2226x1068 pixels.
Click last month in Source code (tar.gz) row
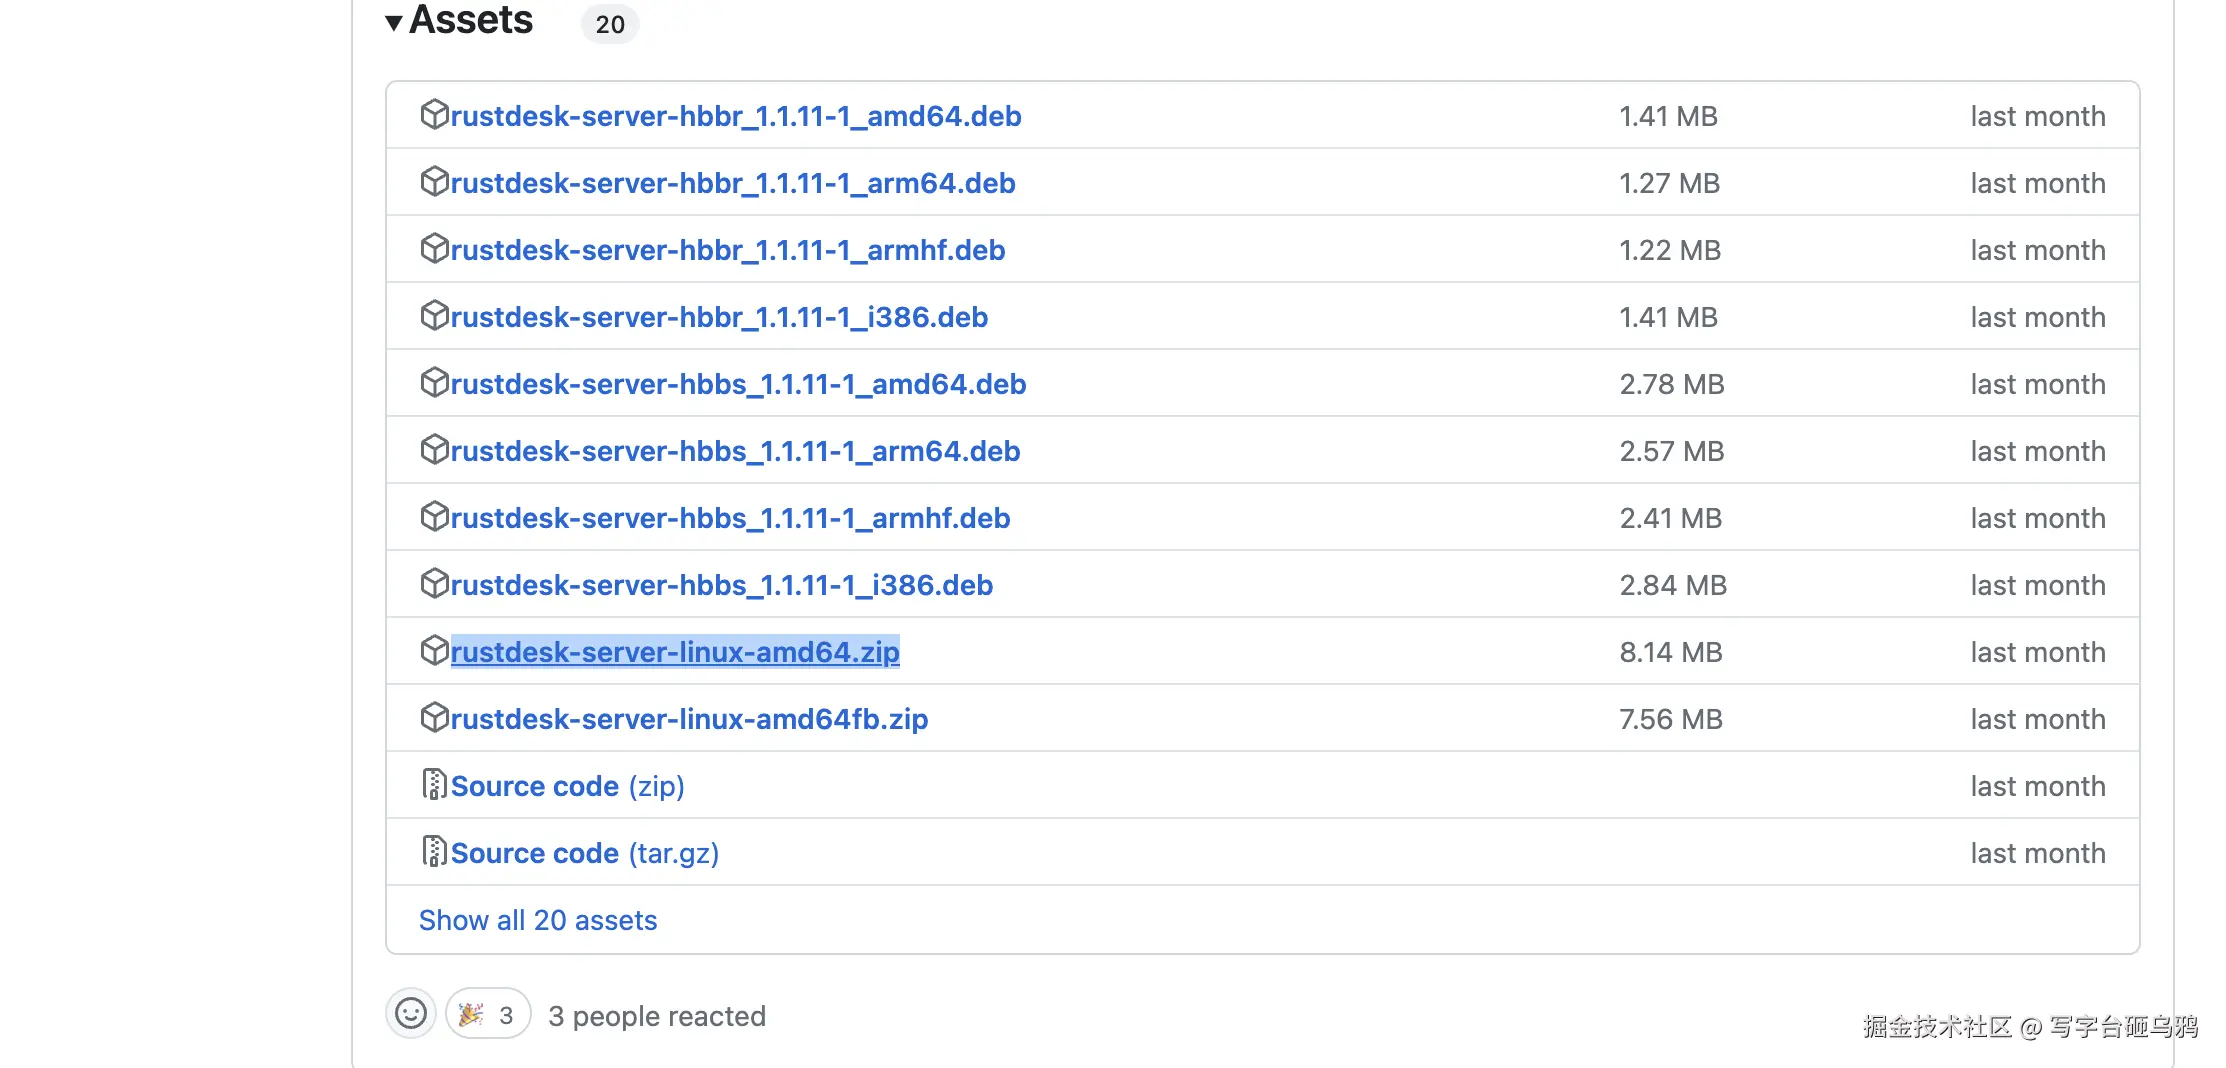point(2038,853)
